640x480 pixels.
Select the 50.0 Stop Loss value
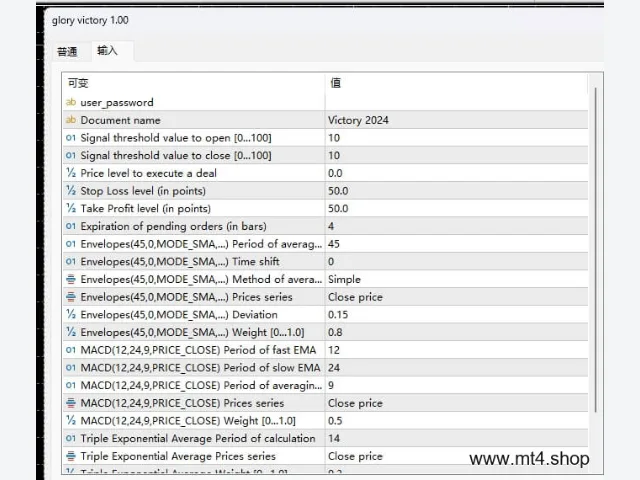pos(338,191)
